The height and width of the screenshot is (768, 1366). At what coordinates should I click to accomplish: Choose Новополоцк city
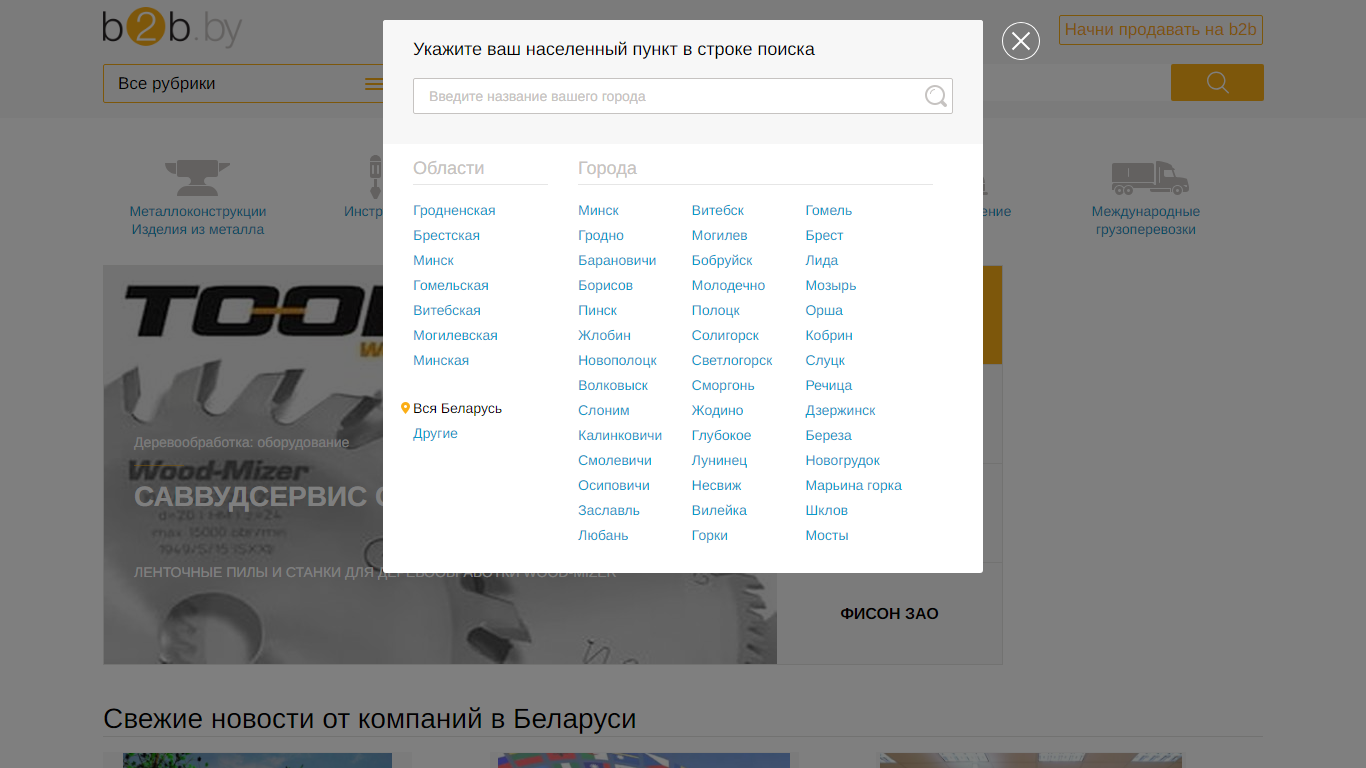tap(617, 360)
